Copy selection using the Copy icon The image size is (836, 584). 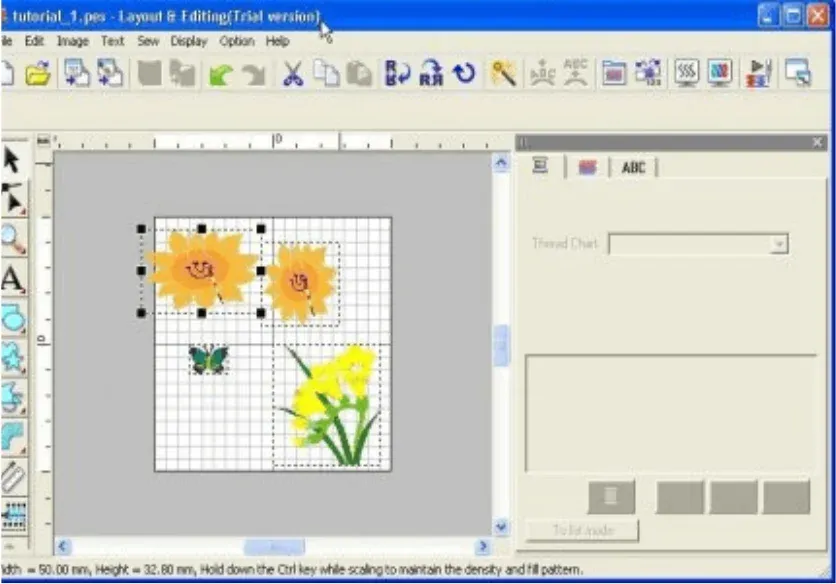tap(326, 74)
